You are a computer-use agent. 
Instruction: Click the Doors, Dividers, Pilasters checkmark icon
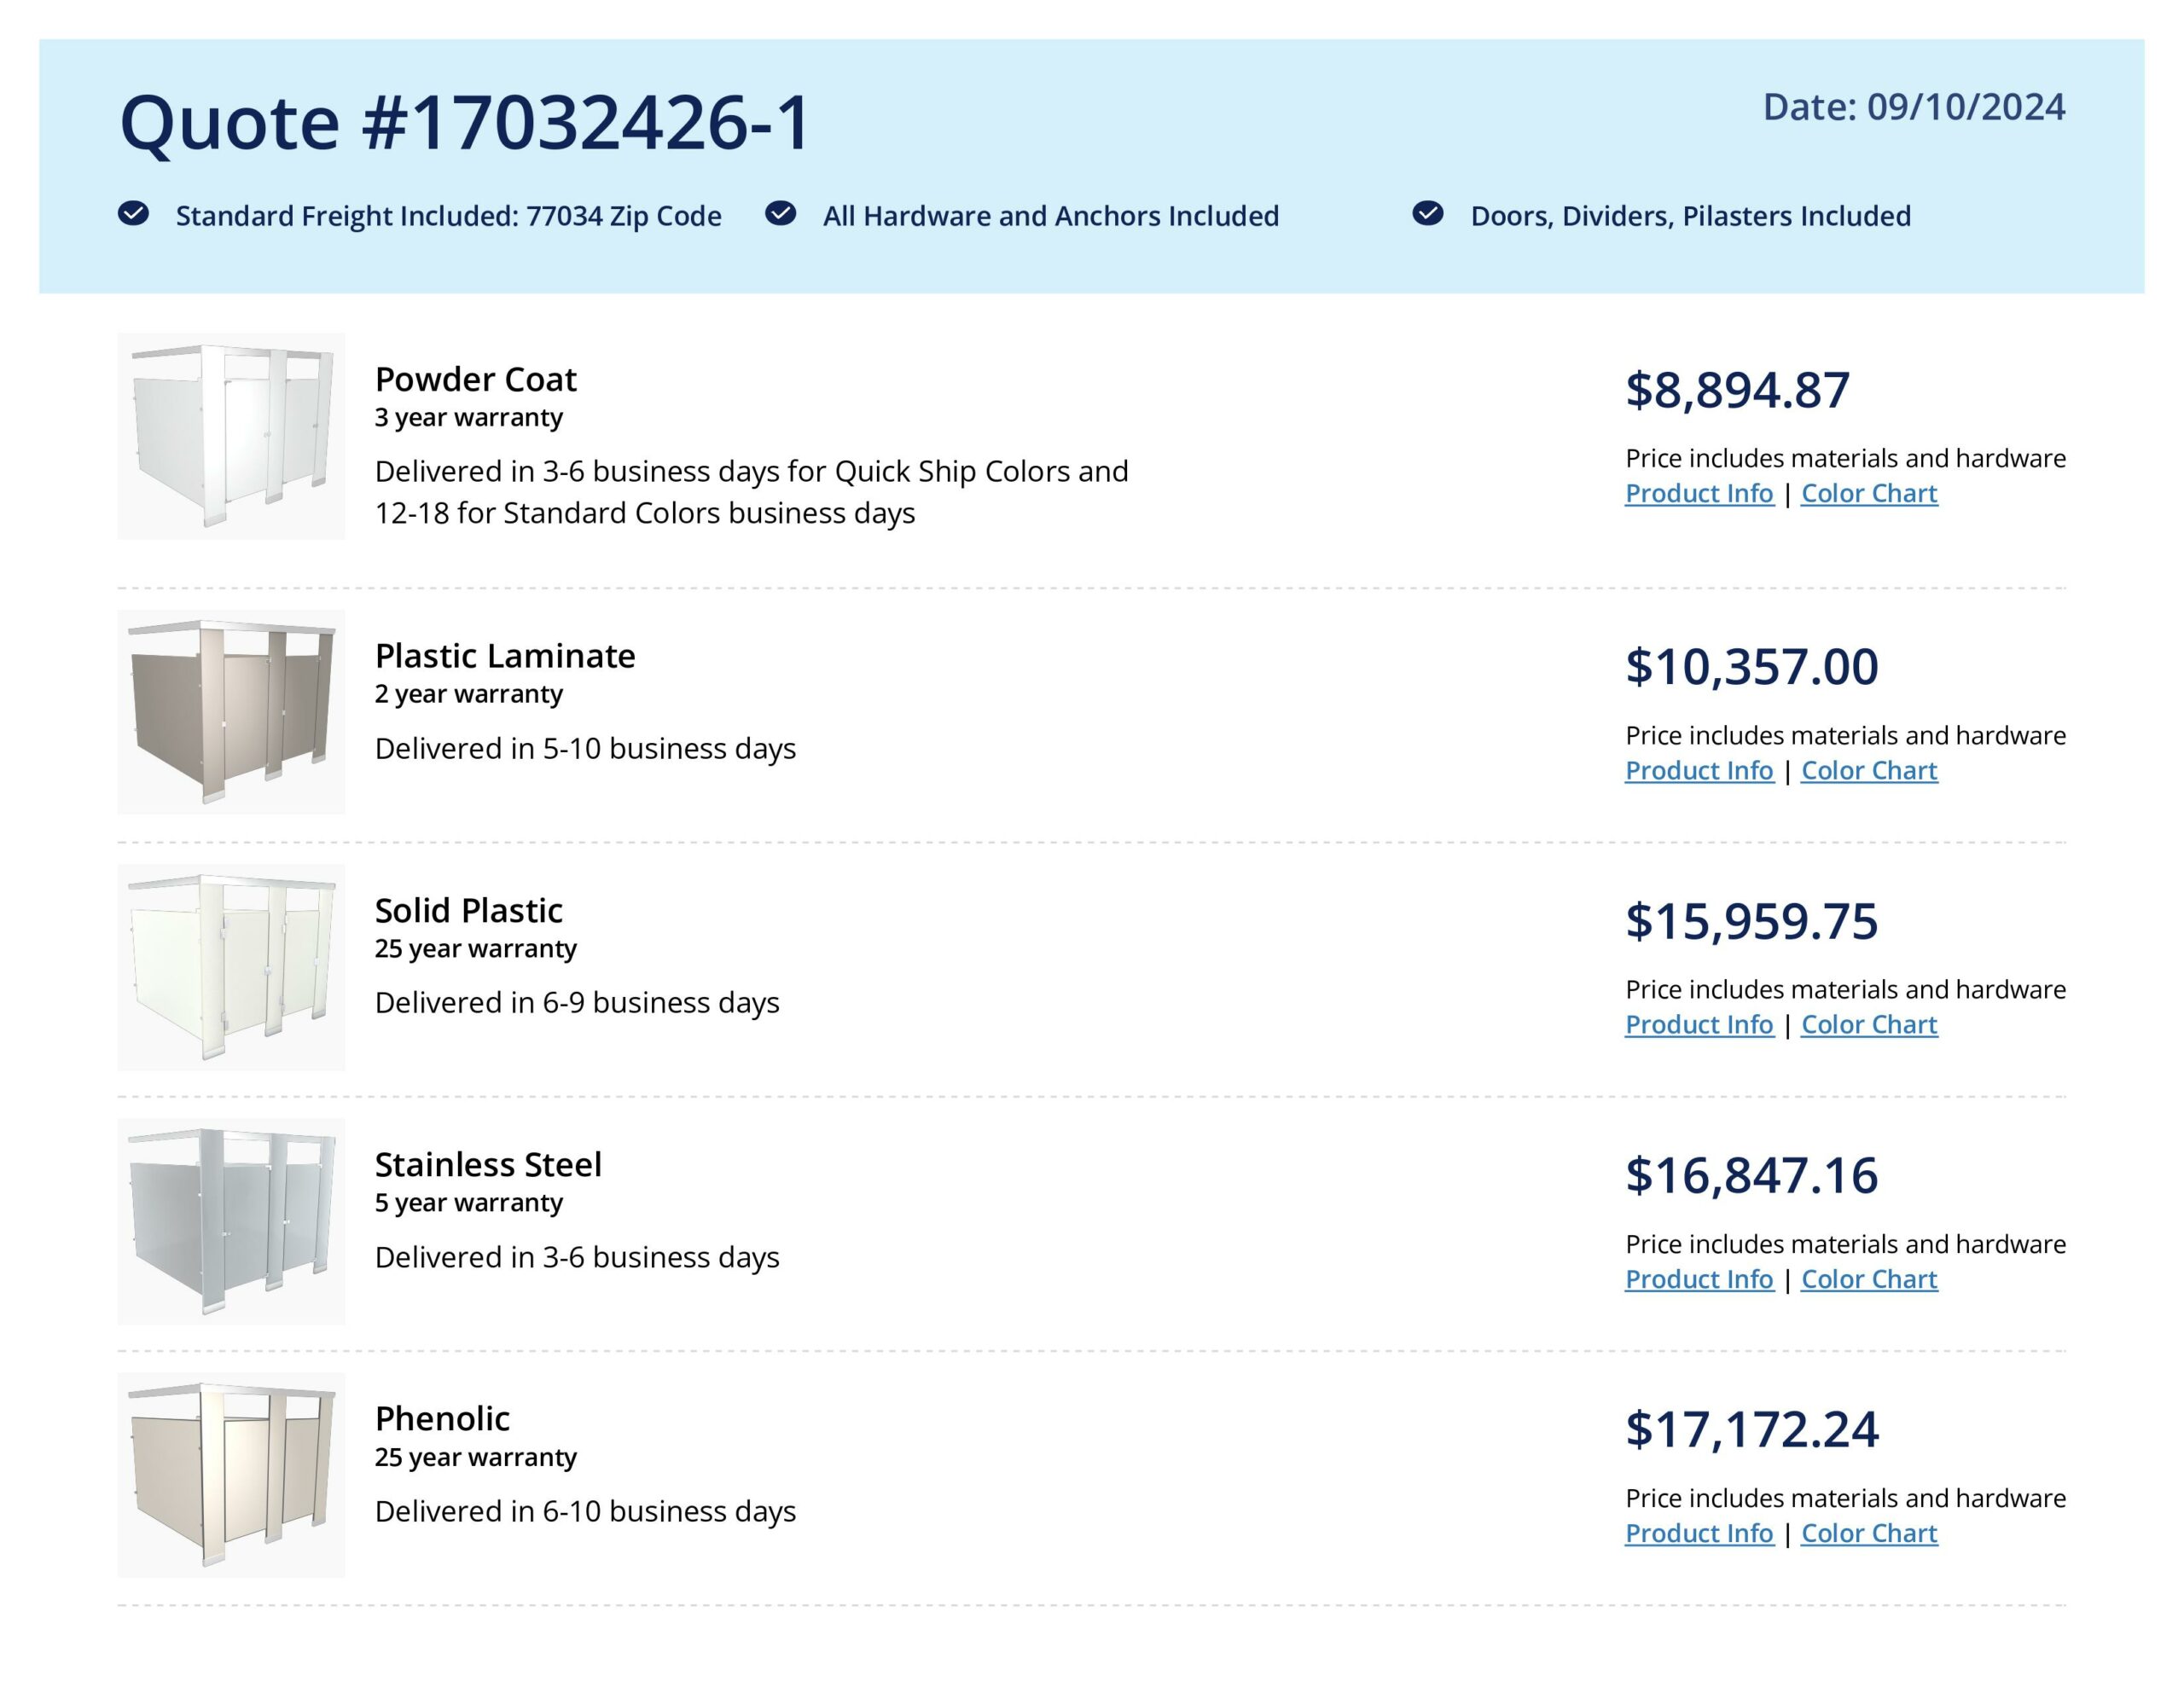pyautogui.click(x=1428, y=213)
